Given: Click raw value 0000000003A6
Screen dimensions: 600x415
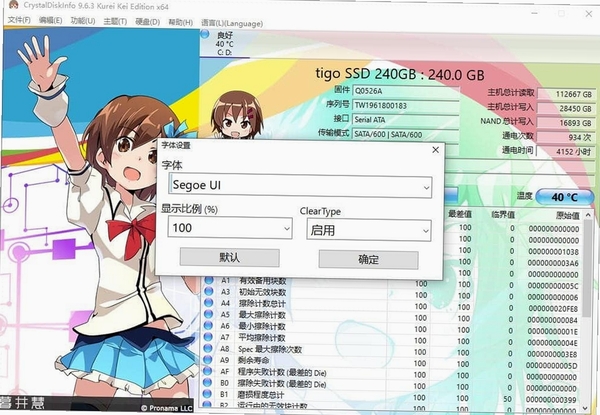Looking at the screenshot, I should tap(553, 263).
